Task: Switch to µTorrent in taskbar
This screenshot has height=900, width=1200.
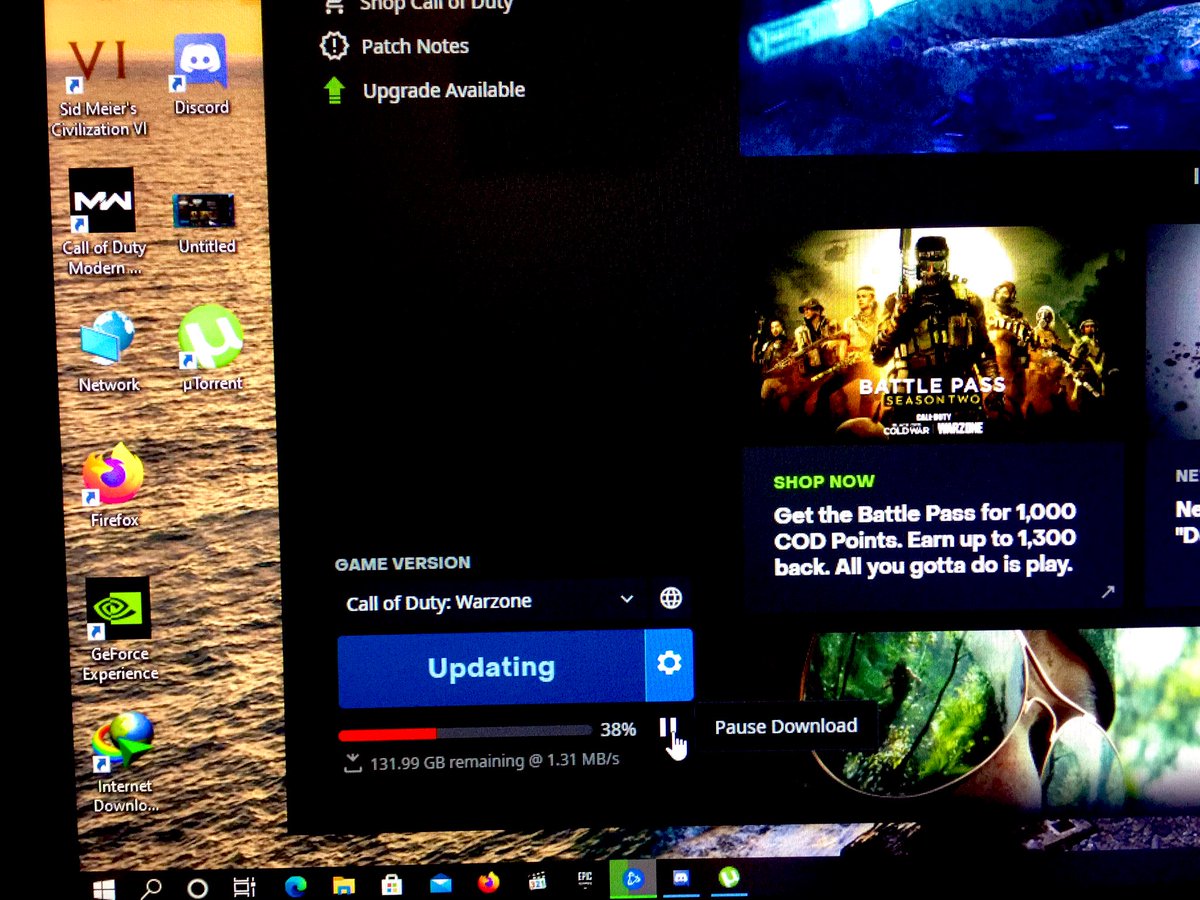Action: 730,878
